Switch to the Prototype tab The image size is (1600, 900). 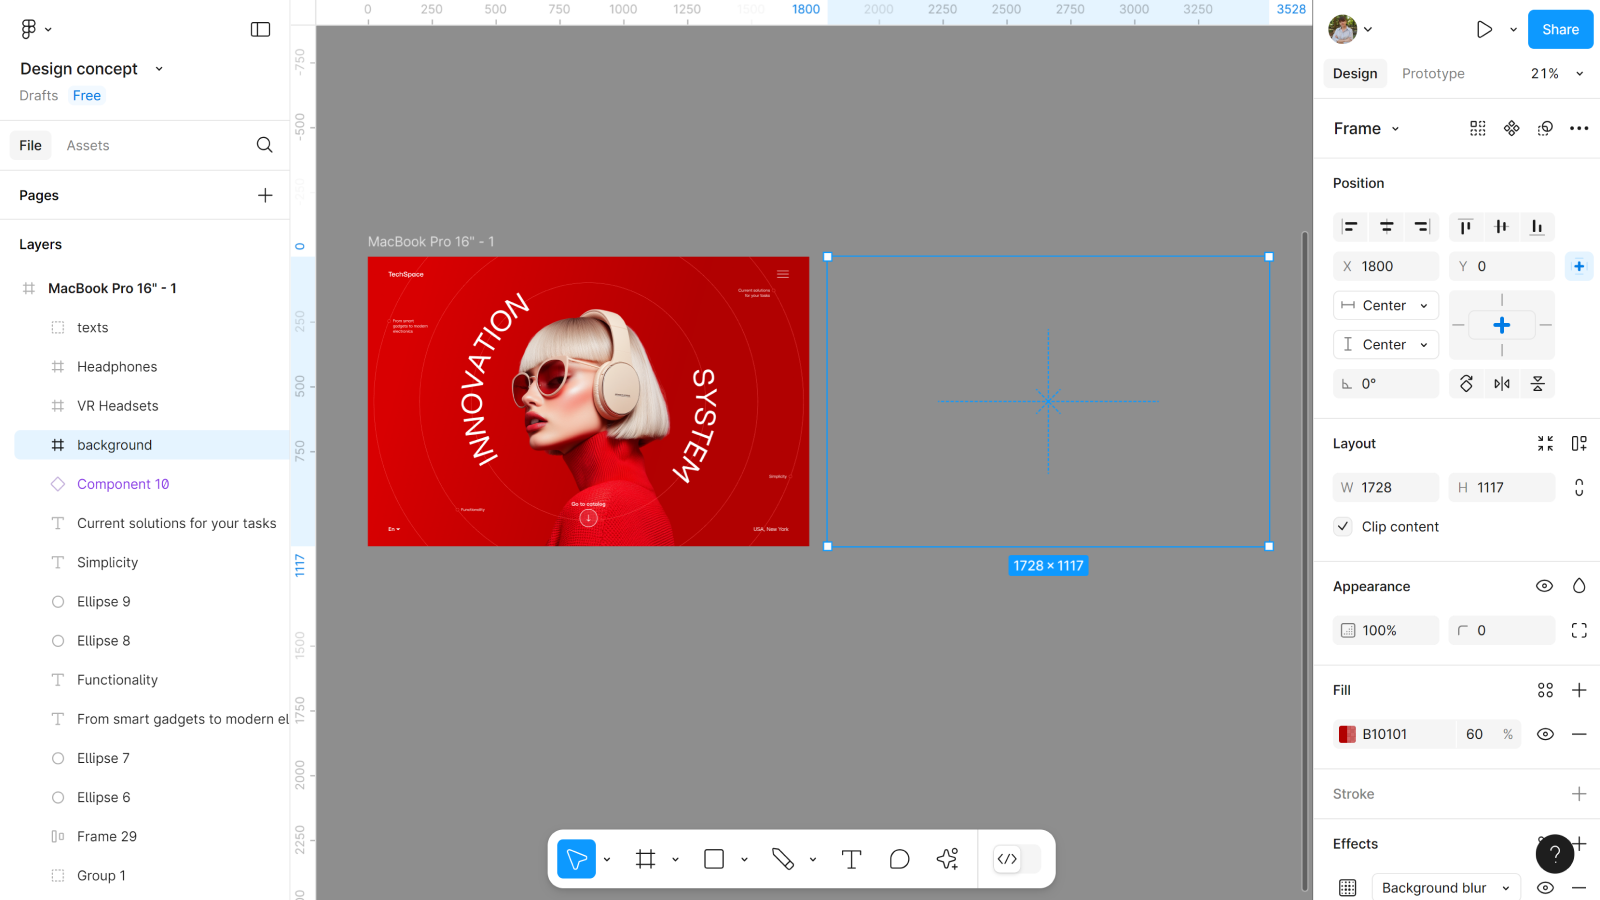[x=1432, y=74]
